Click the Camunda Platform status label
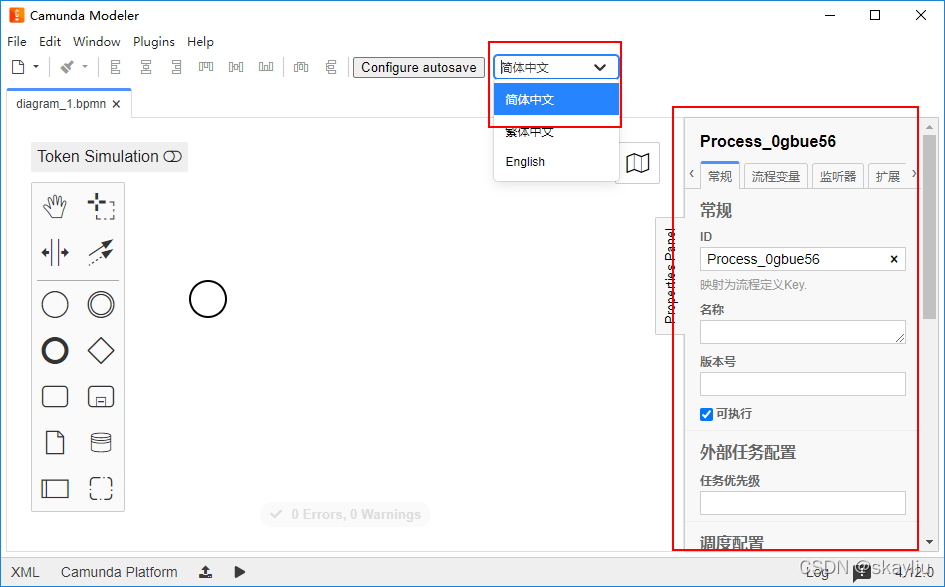The image size is (945, 587). pos(119,572)
